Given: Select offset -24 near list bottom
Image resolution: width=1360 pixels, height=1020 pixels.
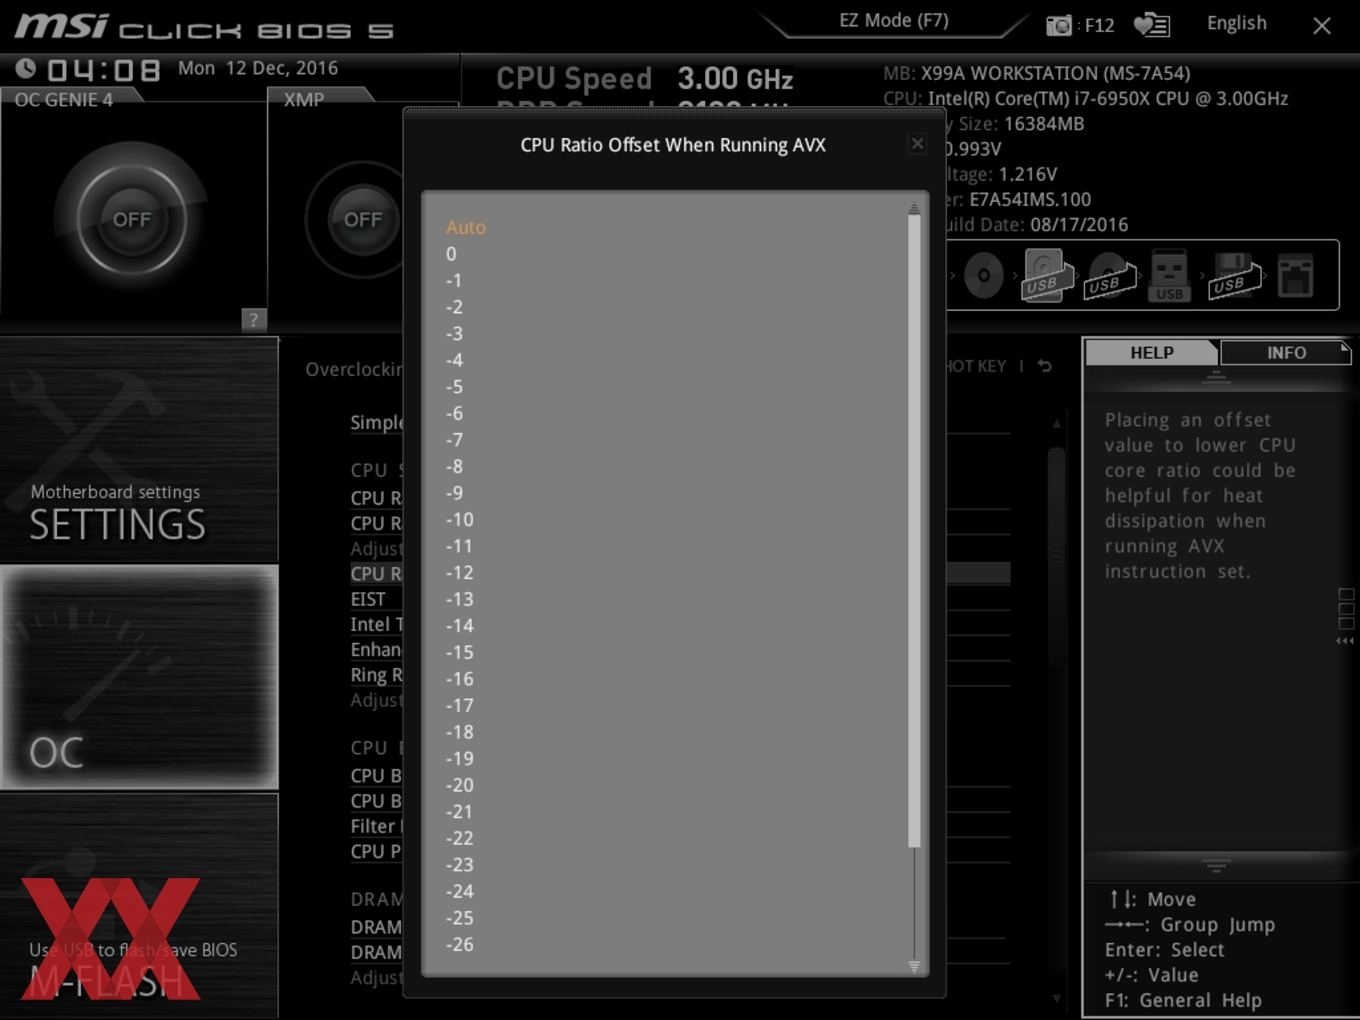Looking at the screenshot, I should [x=459, y=891].
